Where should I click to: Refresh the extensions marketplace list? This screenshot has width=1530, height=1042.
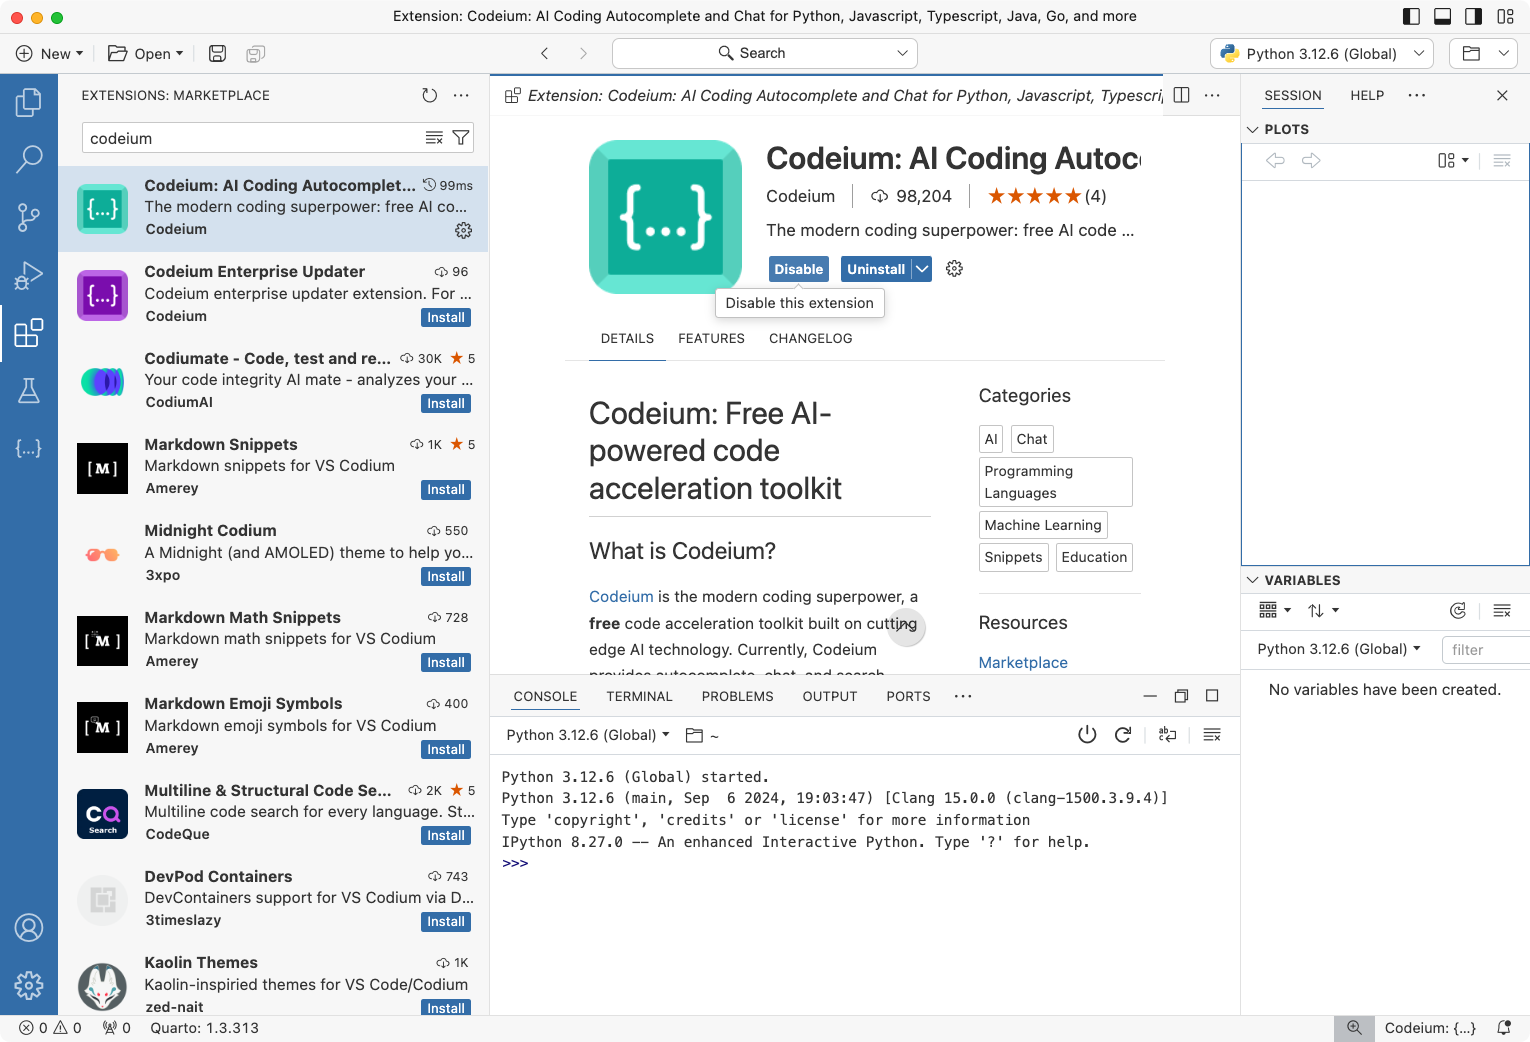point(429,95)
